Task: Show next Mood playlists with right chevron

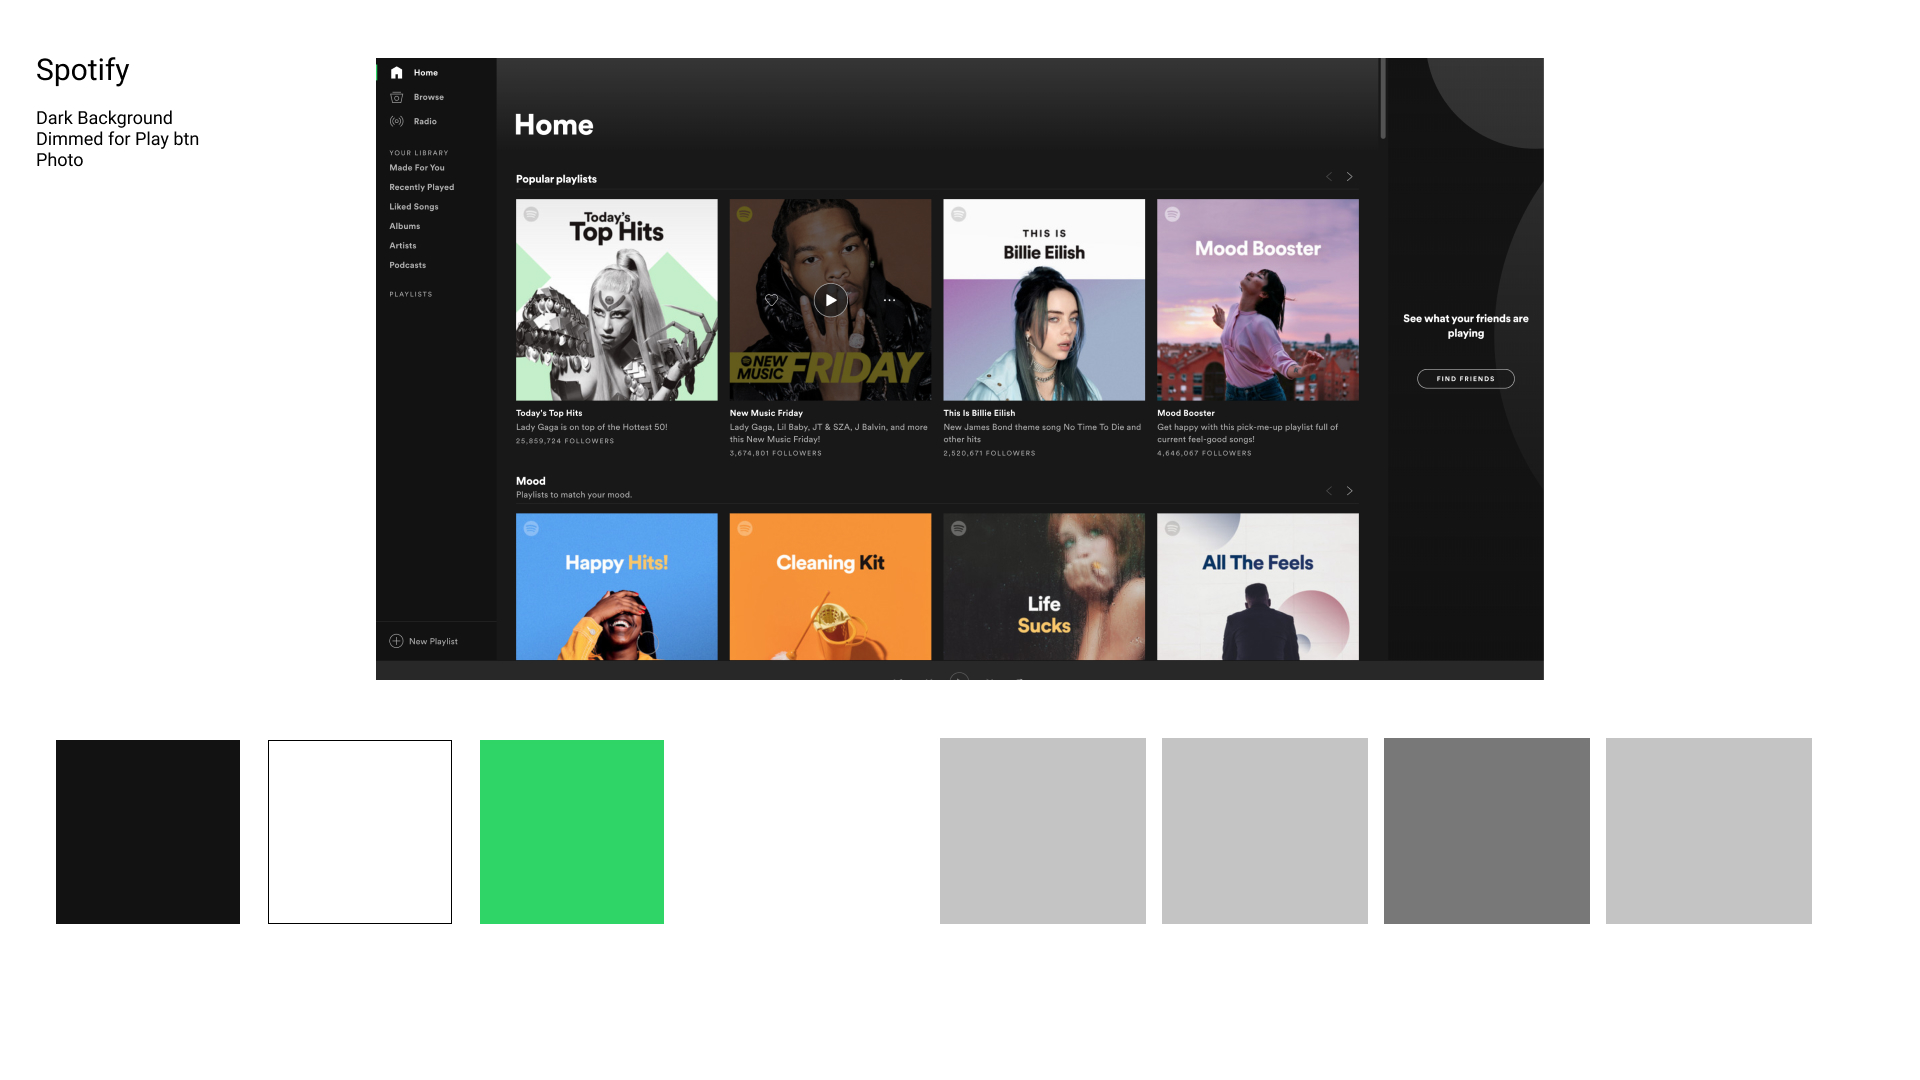Action: [x=1349, y=491]
